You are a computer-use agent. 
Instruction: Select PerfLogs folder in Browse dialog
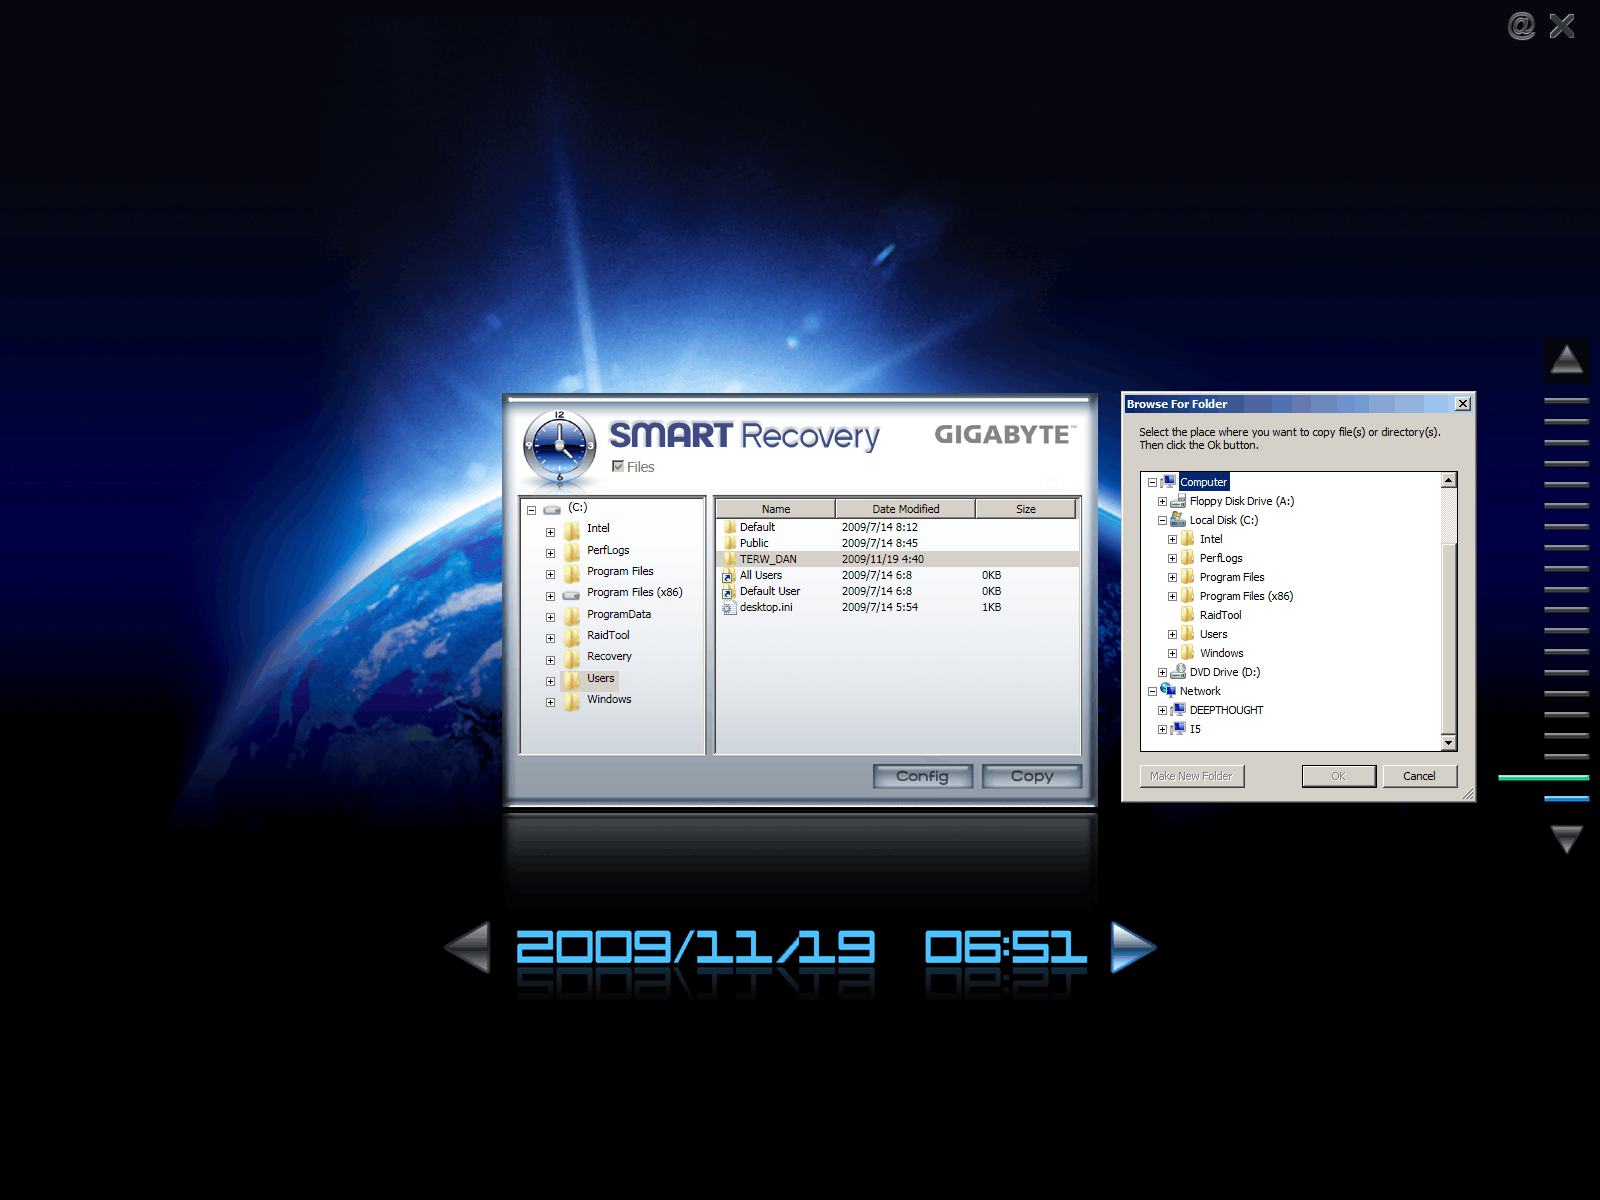pyautogui.click(x=1221, y=558)
